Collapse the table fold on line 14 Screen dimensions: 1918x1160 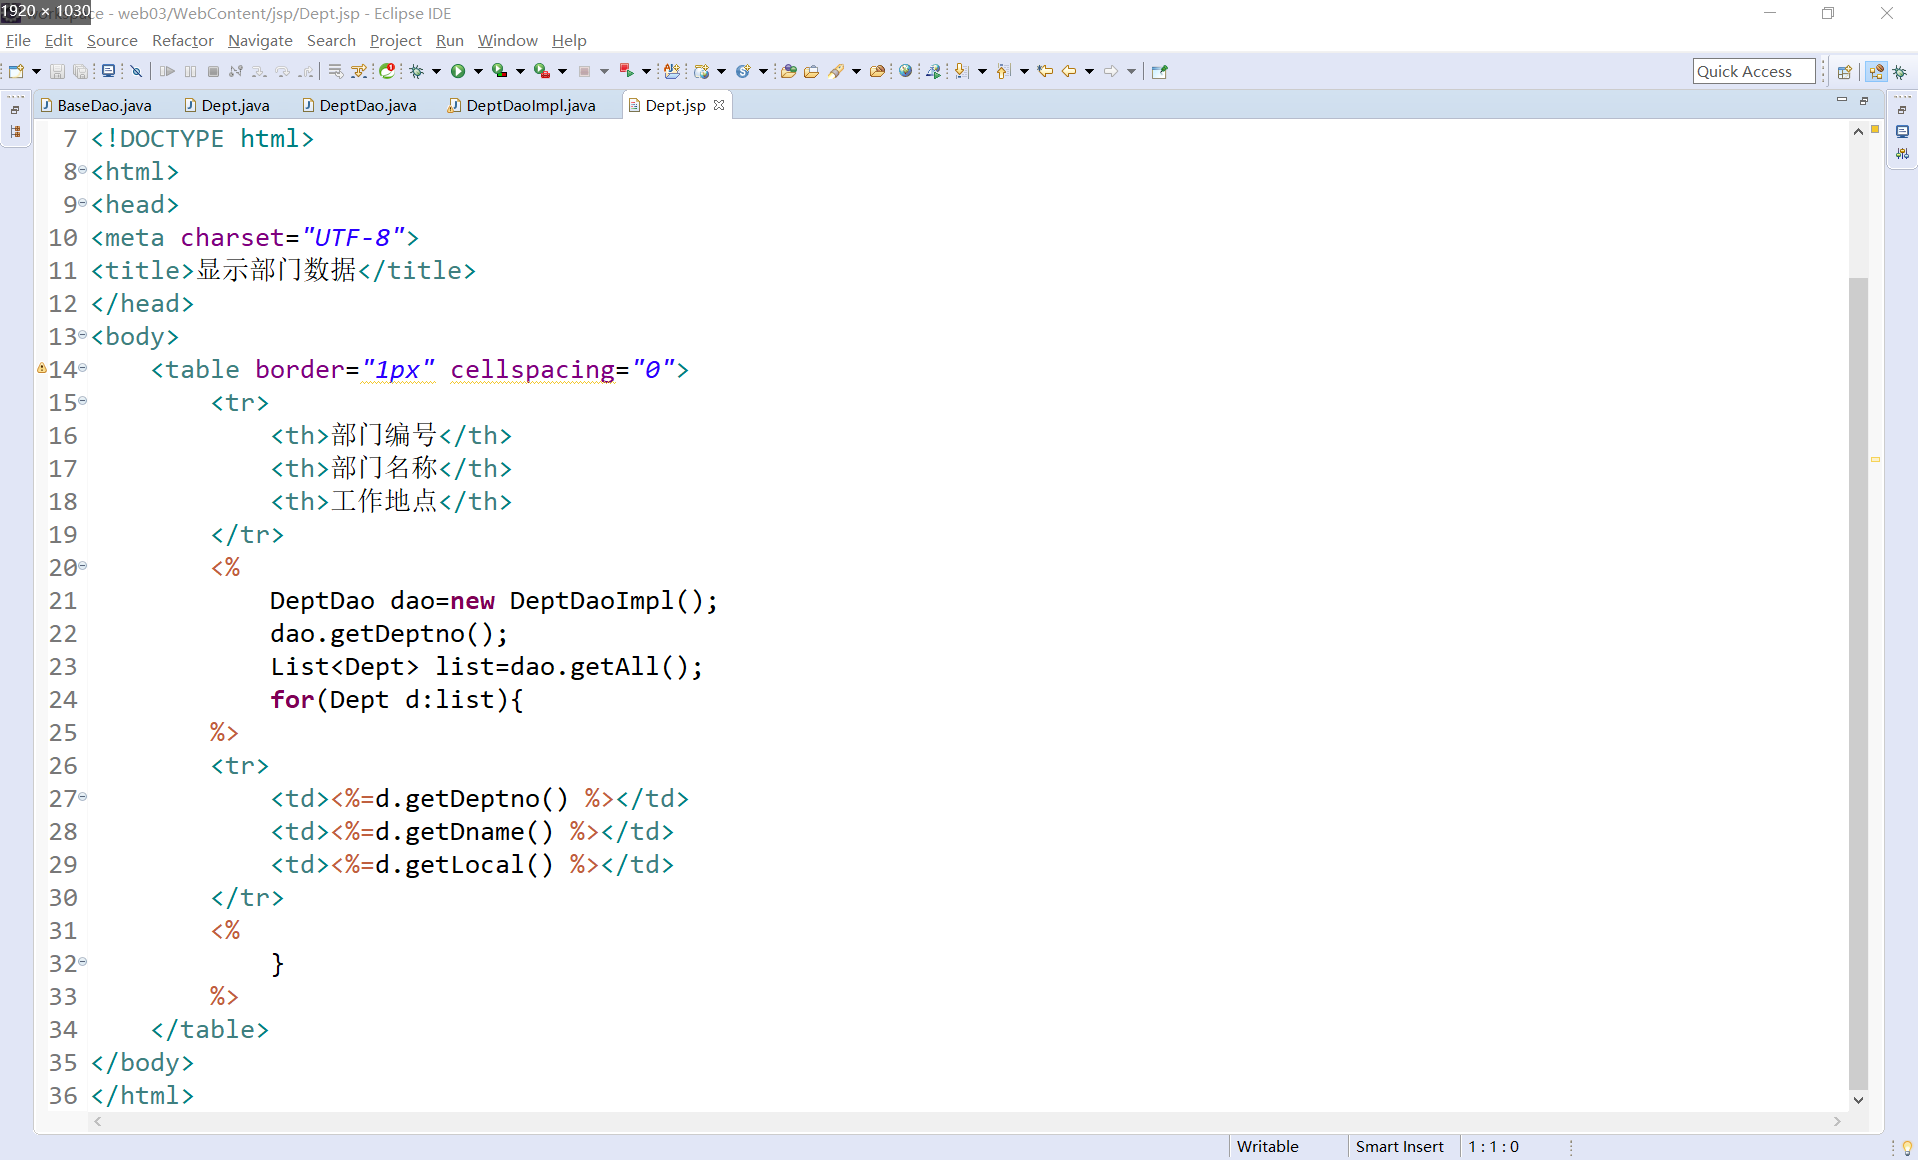(83, 368)
